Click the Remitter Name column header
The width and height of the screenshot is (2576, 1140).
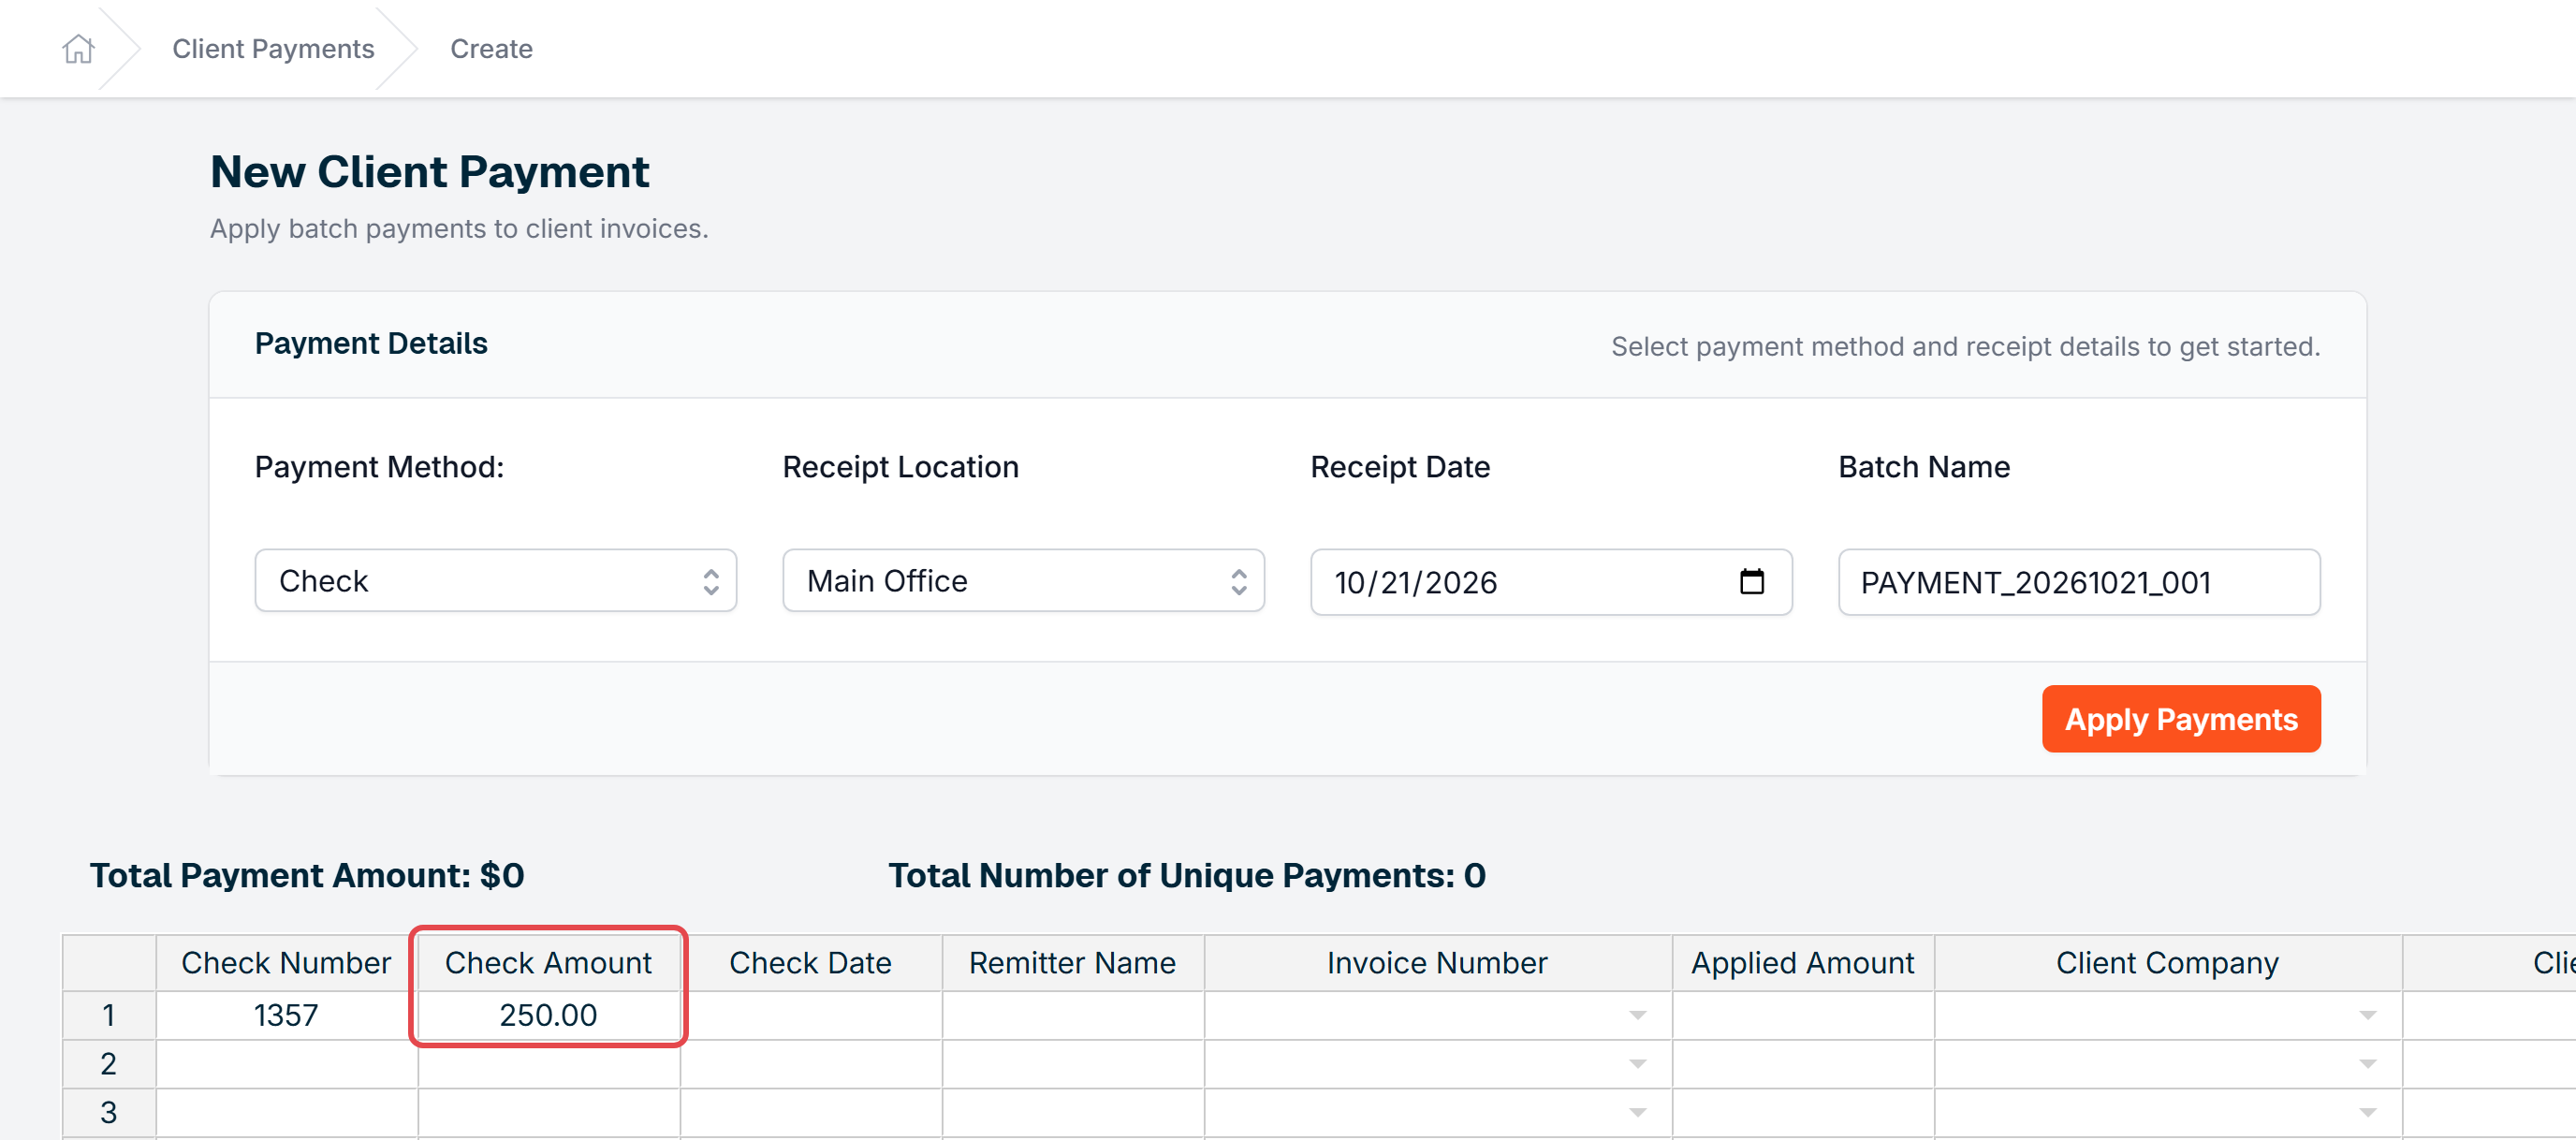click(x=1073, y=963)
